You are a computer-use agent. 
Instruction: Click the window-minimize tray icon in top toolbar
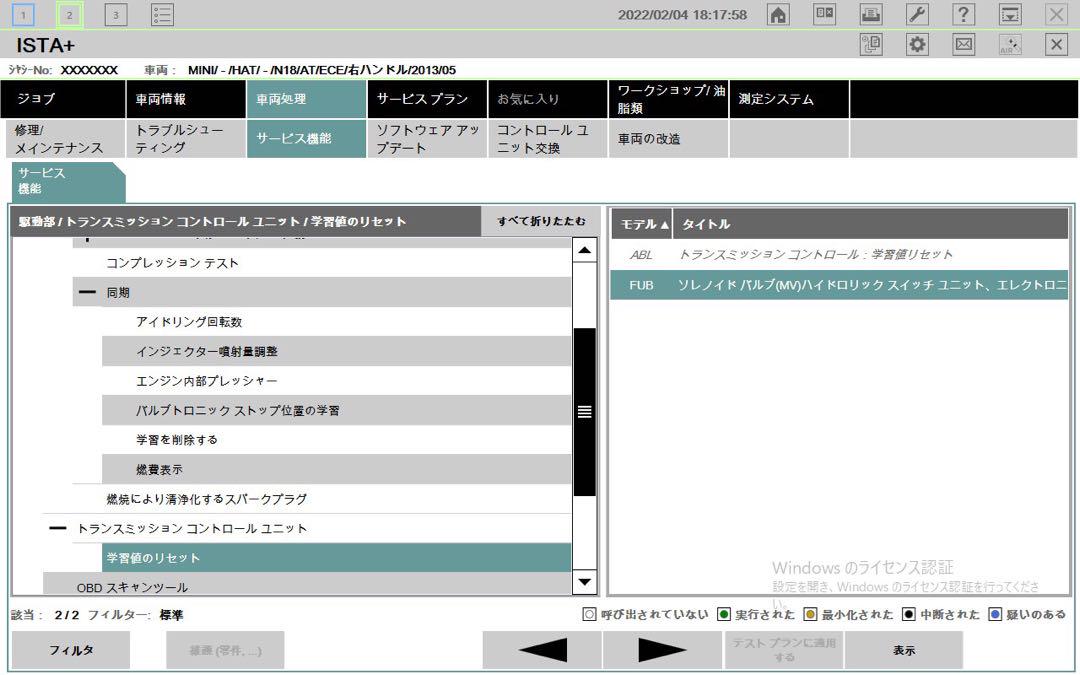pos(1010,14)
